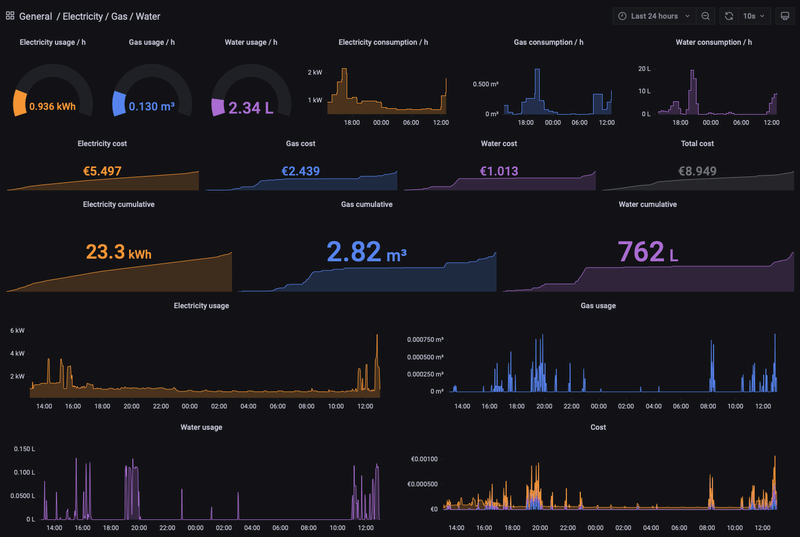Click the Electricity / Gas / Water title

(x=111, y=16)
